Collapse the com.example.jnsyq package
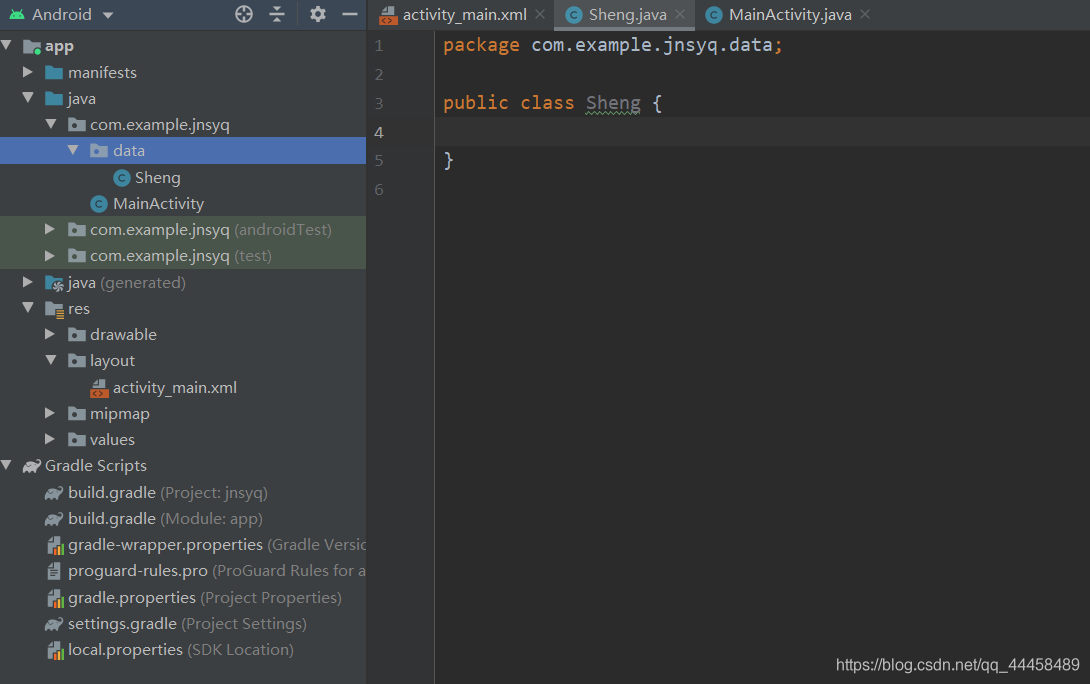1090x684 pixels. click(x=51, y=124)
